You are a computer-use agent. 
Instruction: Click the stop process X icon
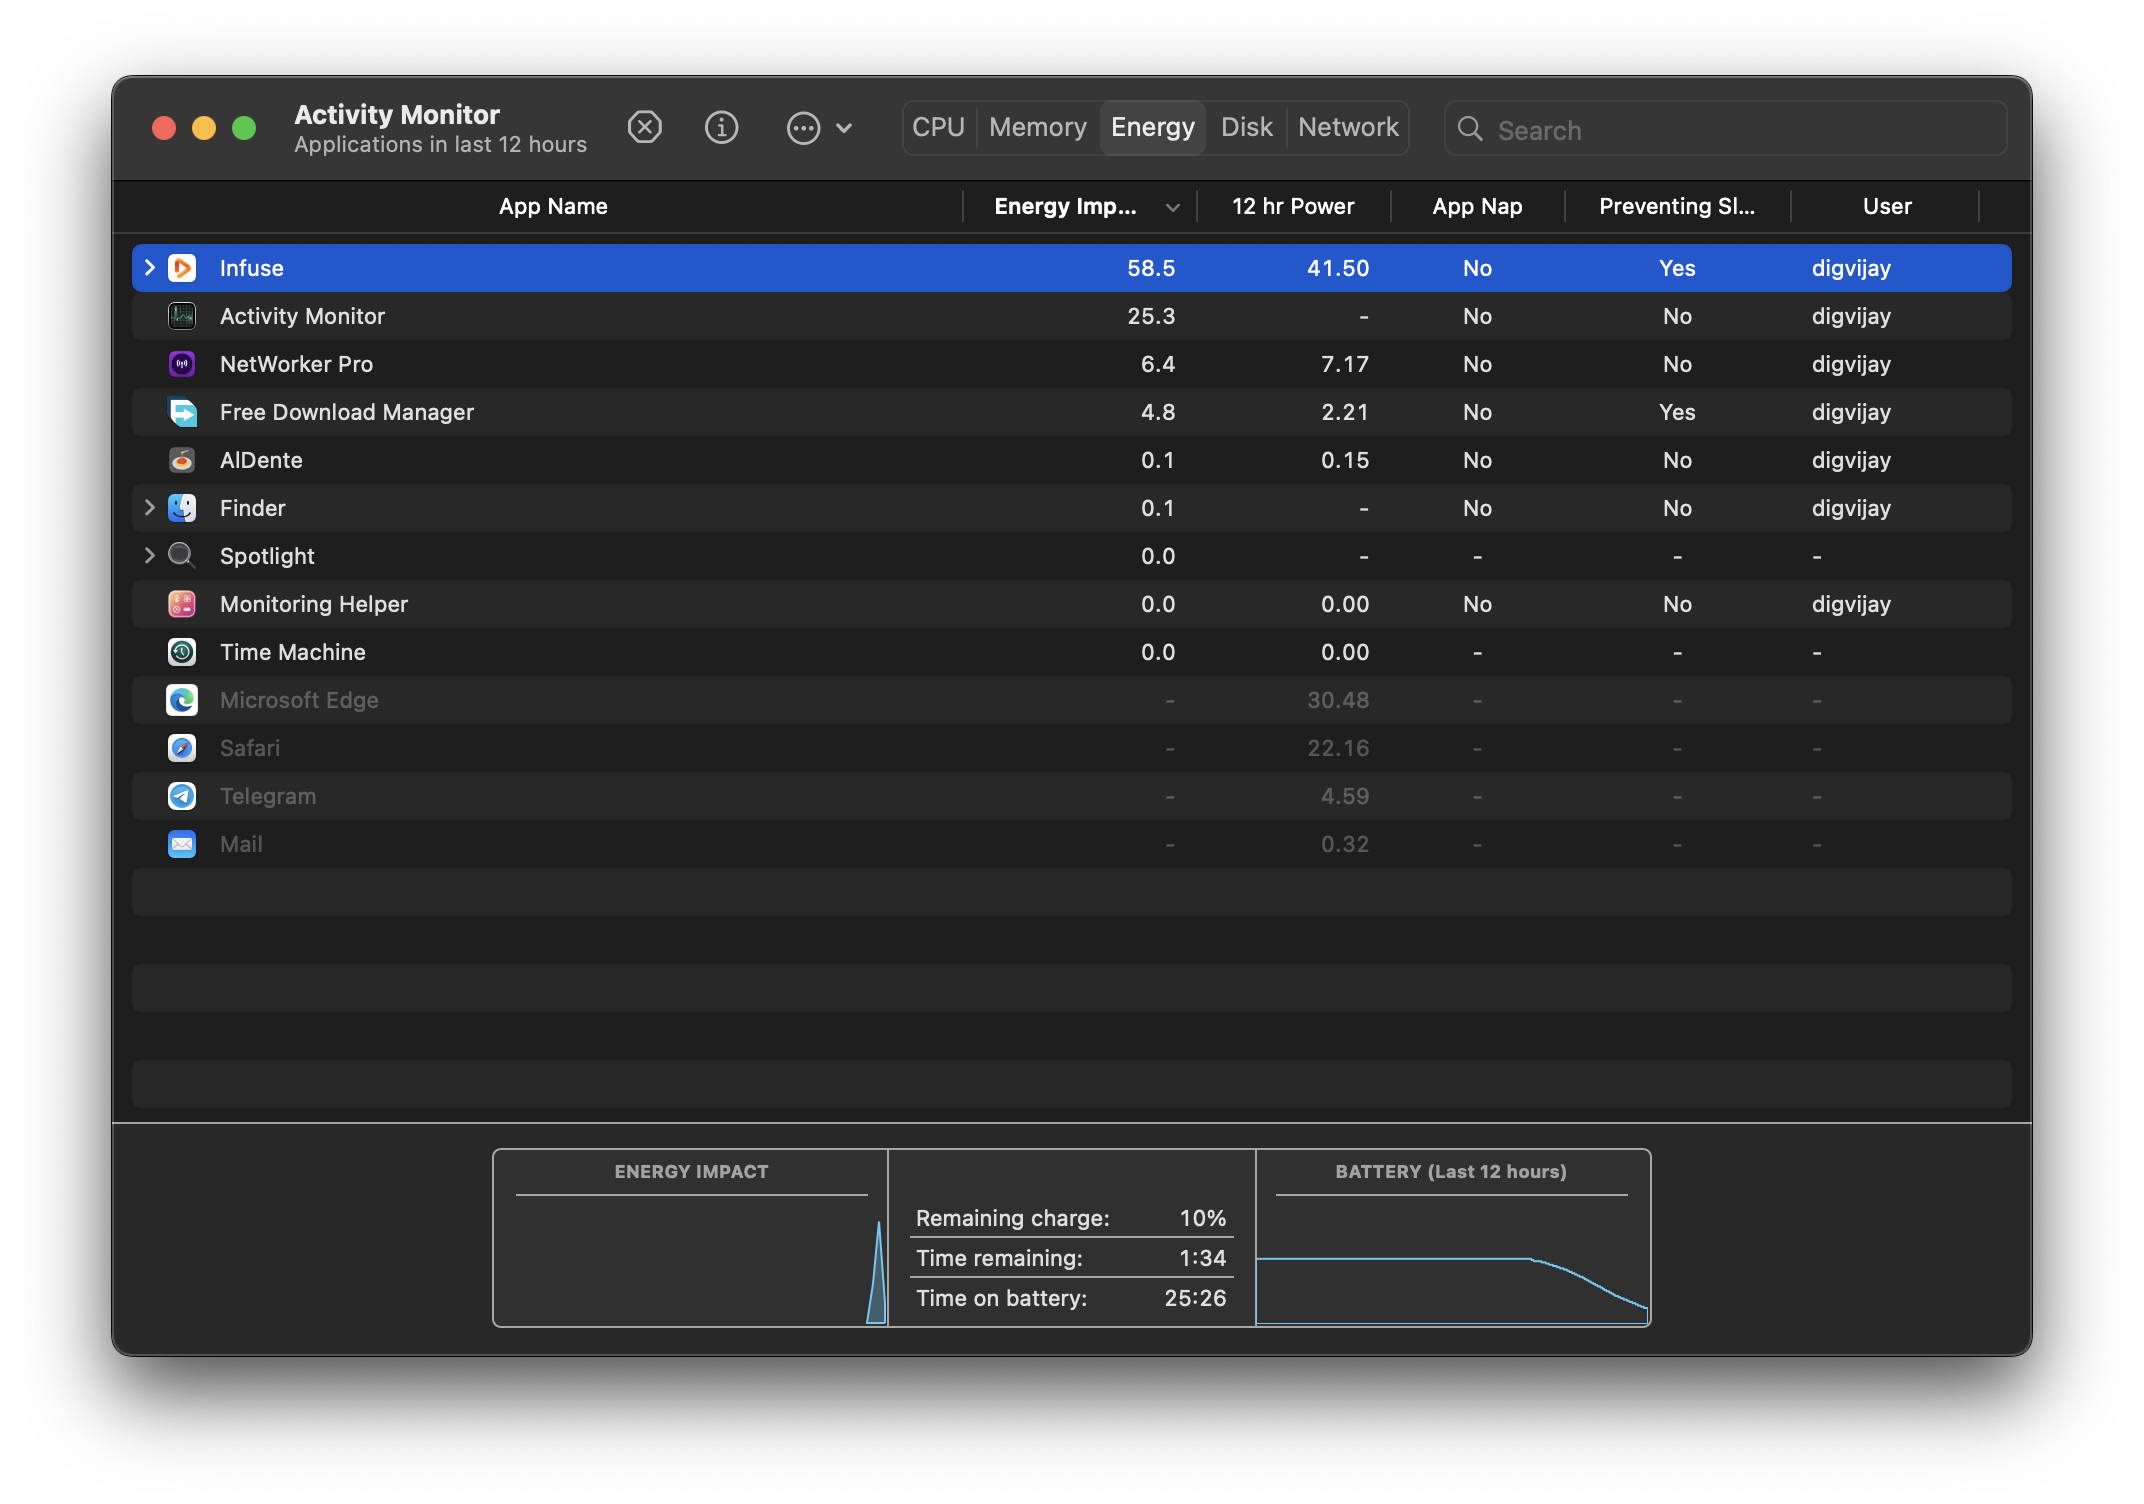[644, 128]
